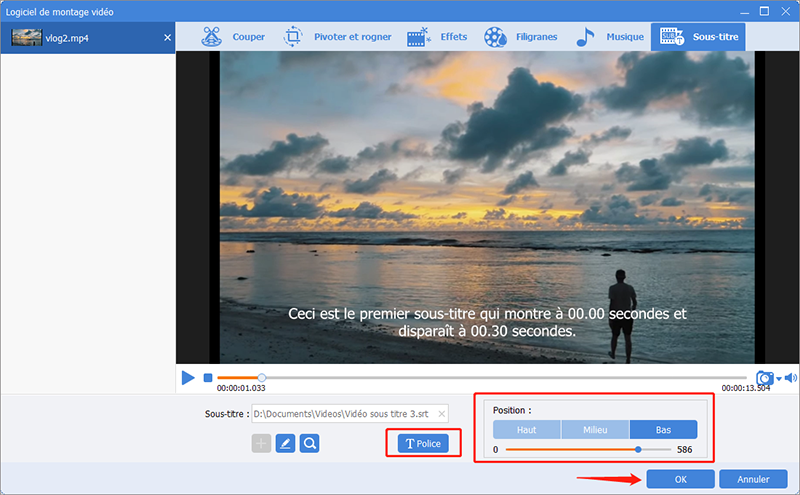Clear the subtitle file path with X

441,413
